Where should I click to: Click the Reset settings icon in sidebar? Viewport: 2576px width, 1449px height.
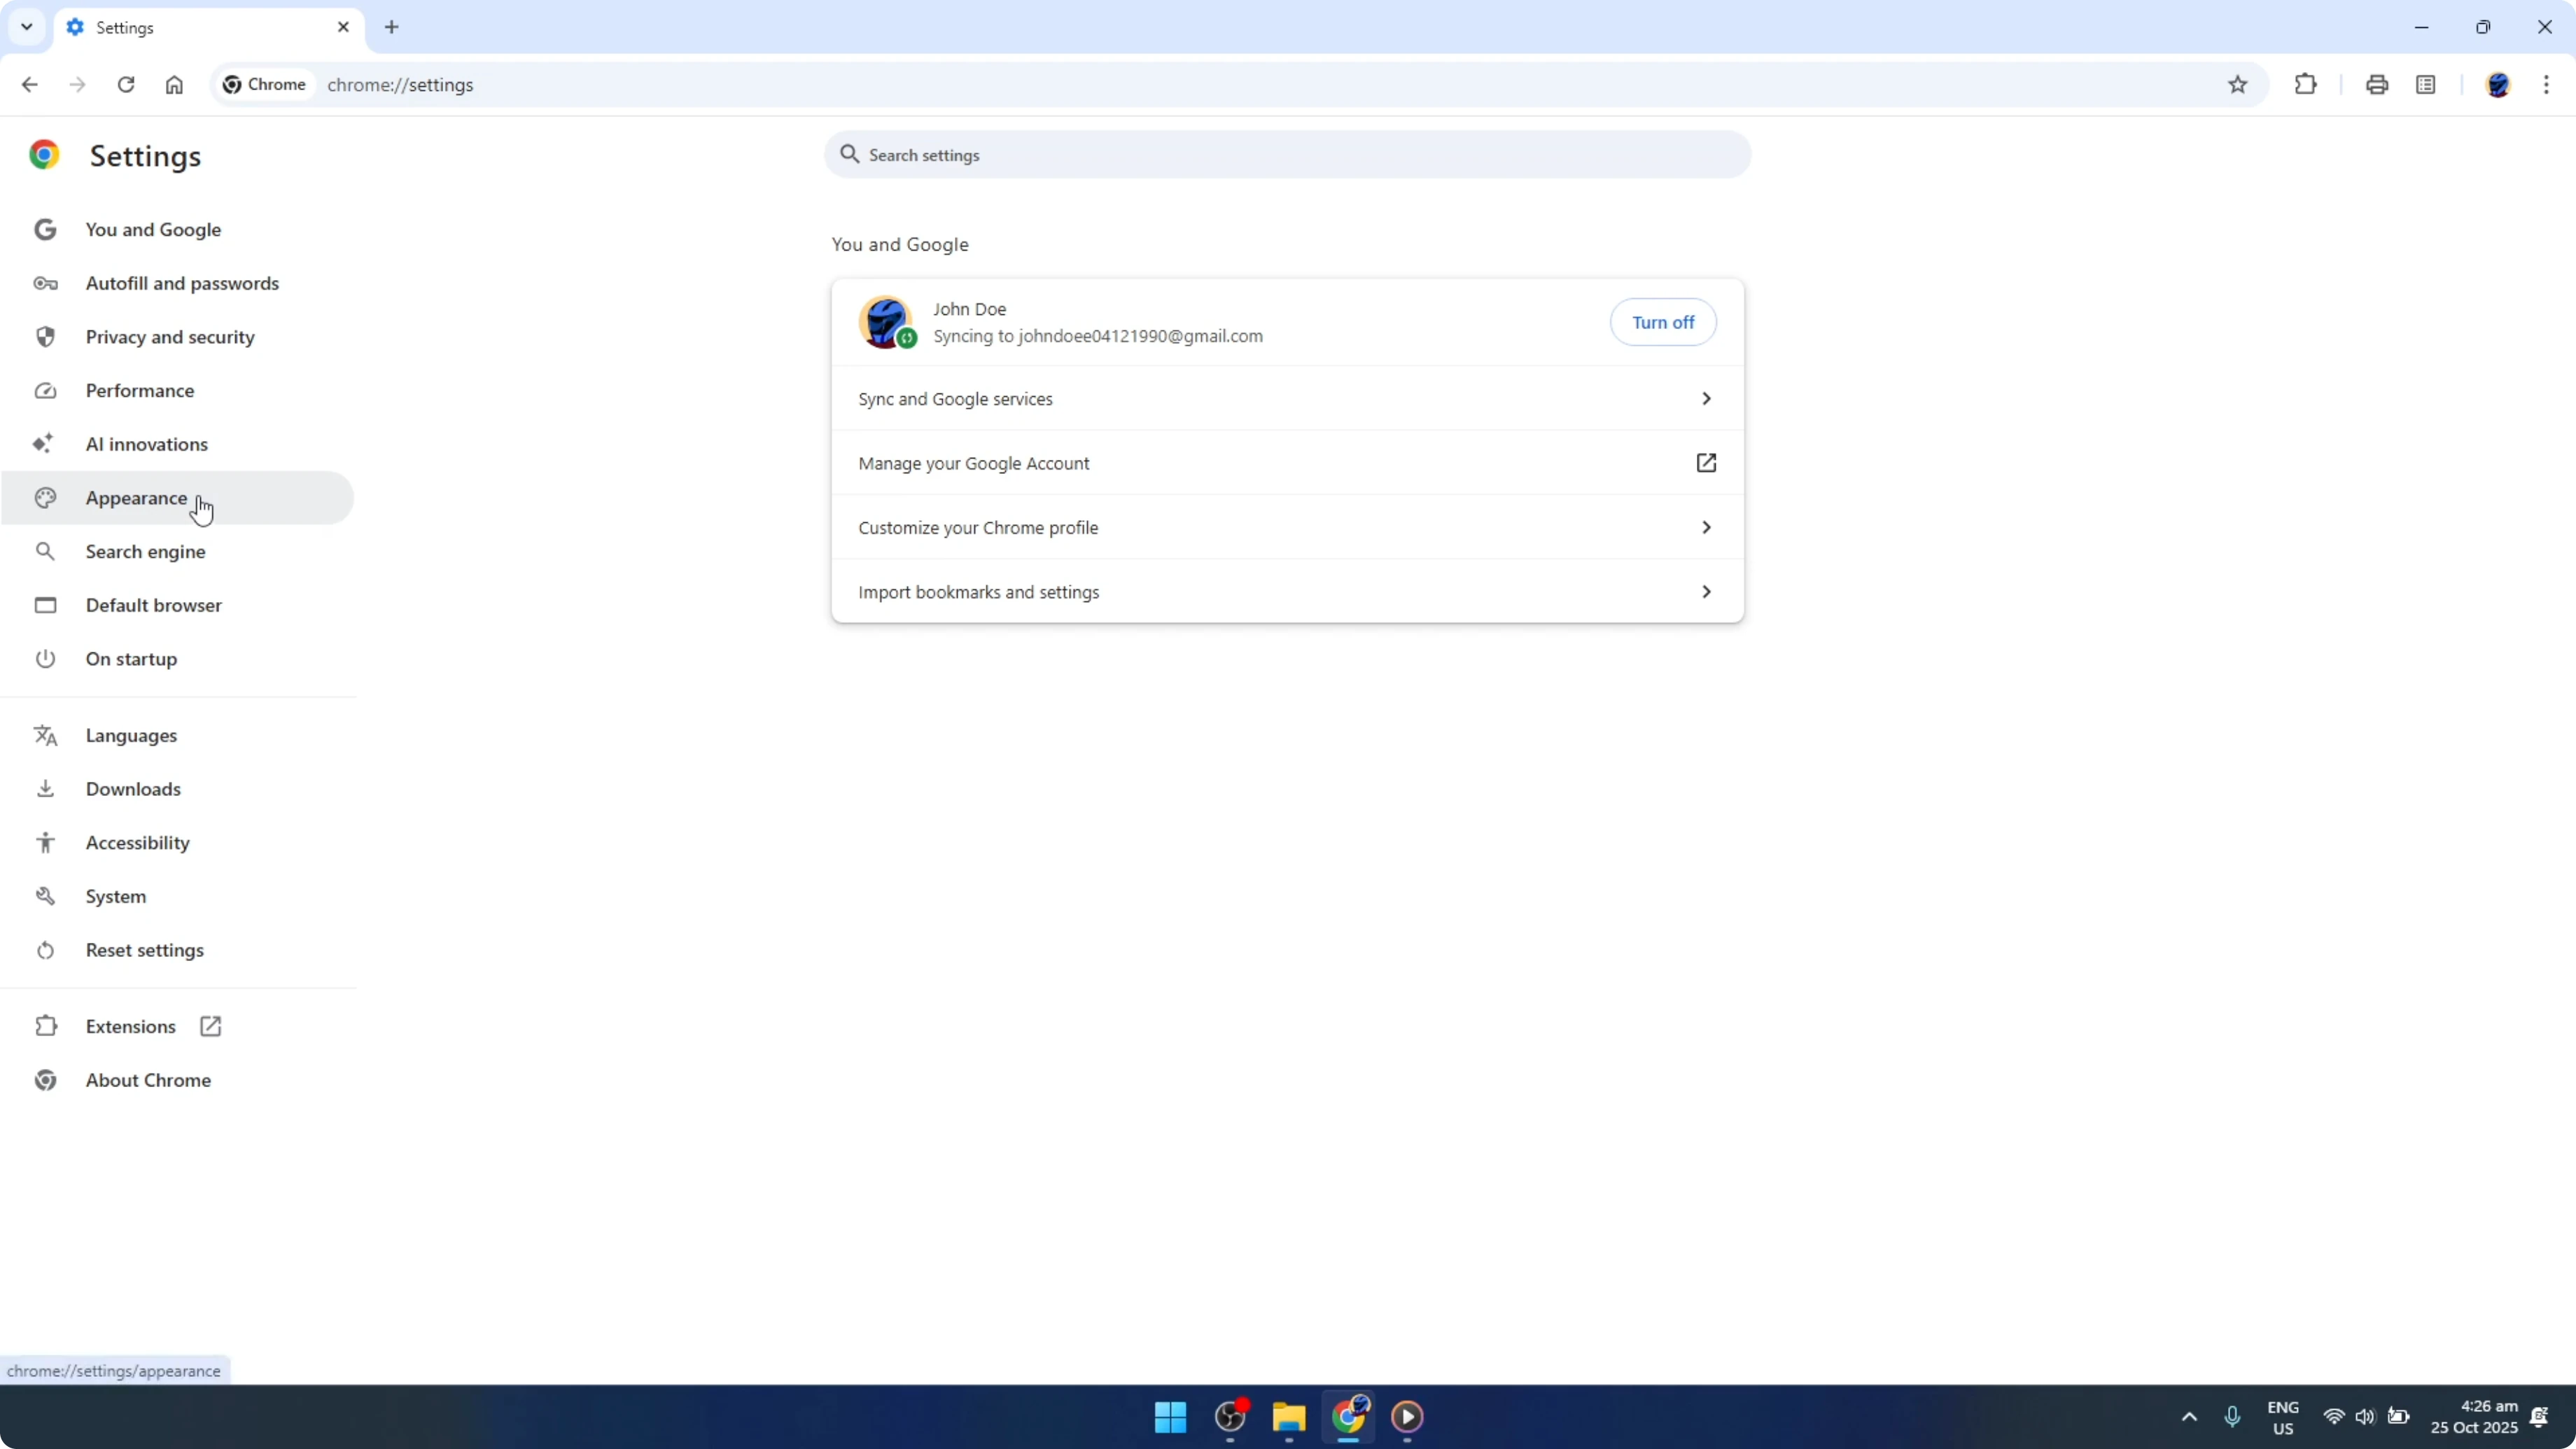coord(45,950)
